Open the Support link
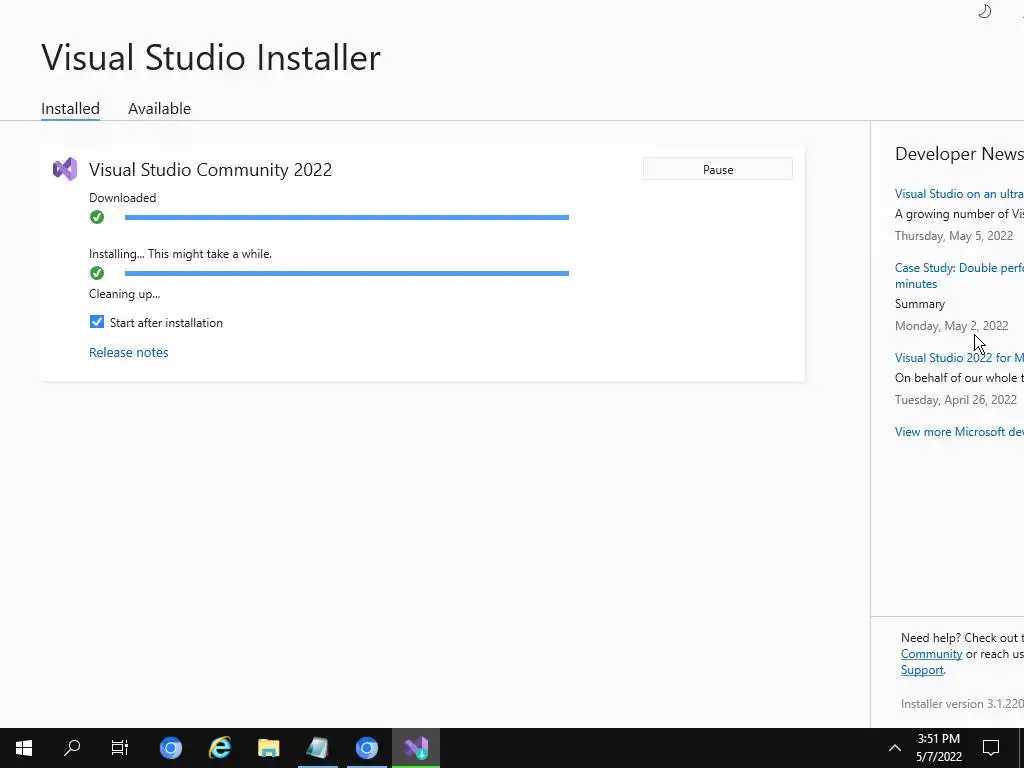Image resolution: width=1024 pixels, height=768 pixels. pos(922,670)
